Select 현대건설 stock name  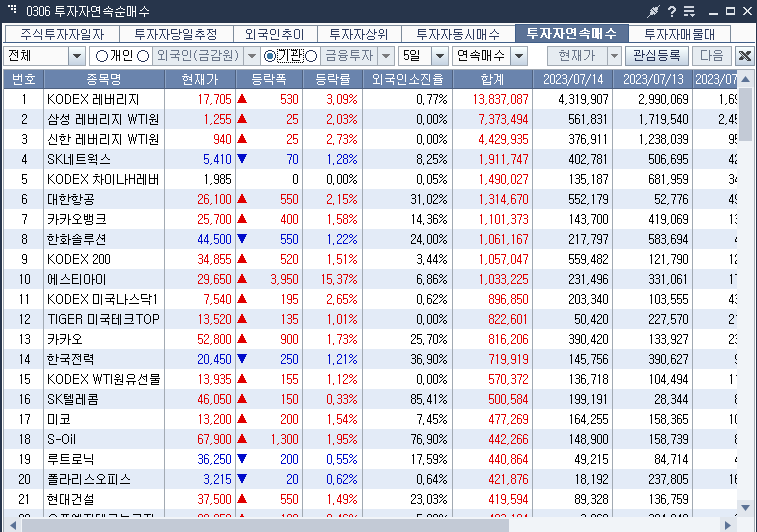(70, 499)
